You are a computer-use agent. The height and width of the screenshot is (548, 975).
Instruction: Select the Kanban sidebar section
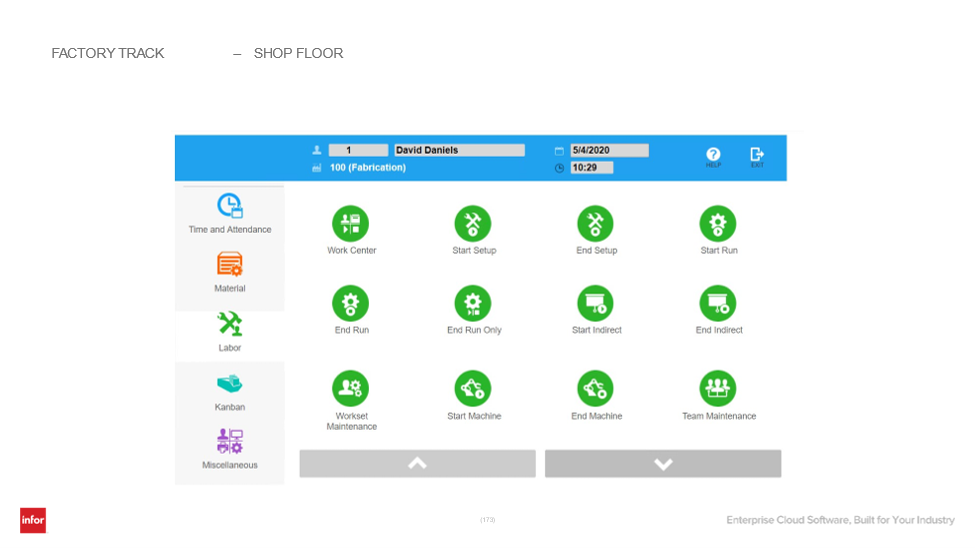(x=229, y=392)
